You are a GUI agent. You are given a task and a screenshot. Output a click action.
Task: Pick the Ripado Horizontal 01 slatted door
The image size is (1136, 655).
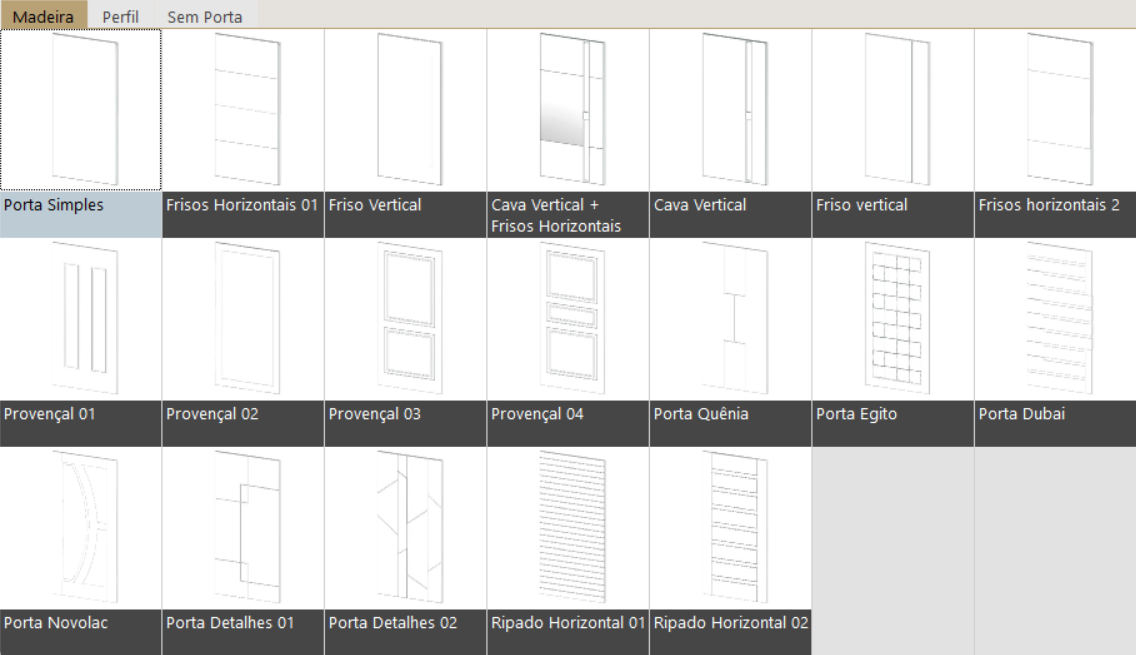[x=568, y=528]
